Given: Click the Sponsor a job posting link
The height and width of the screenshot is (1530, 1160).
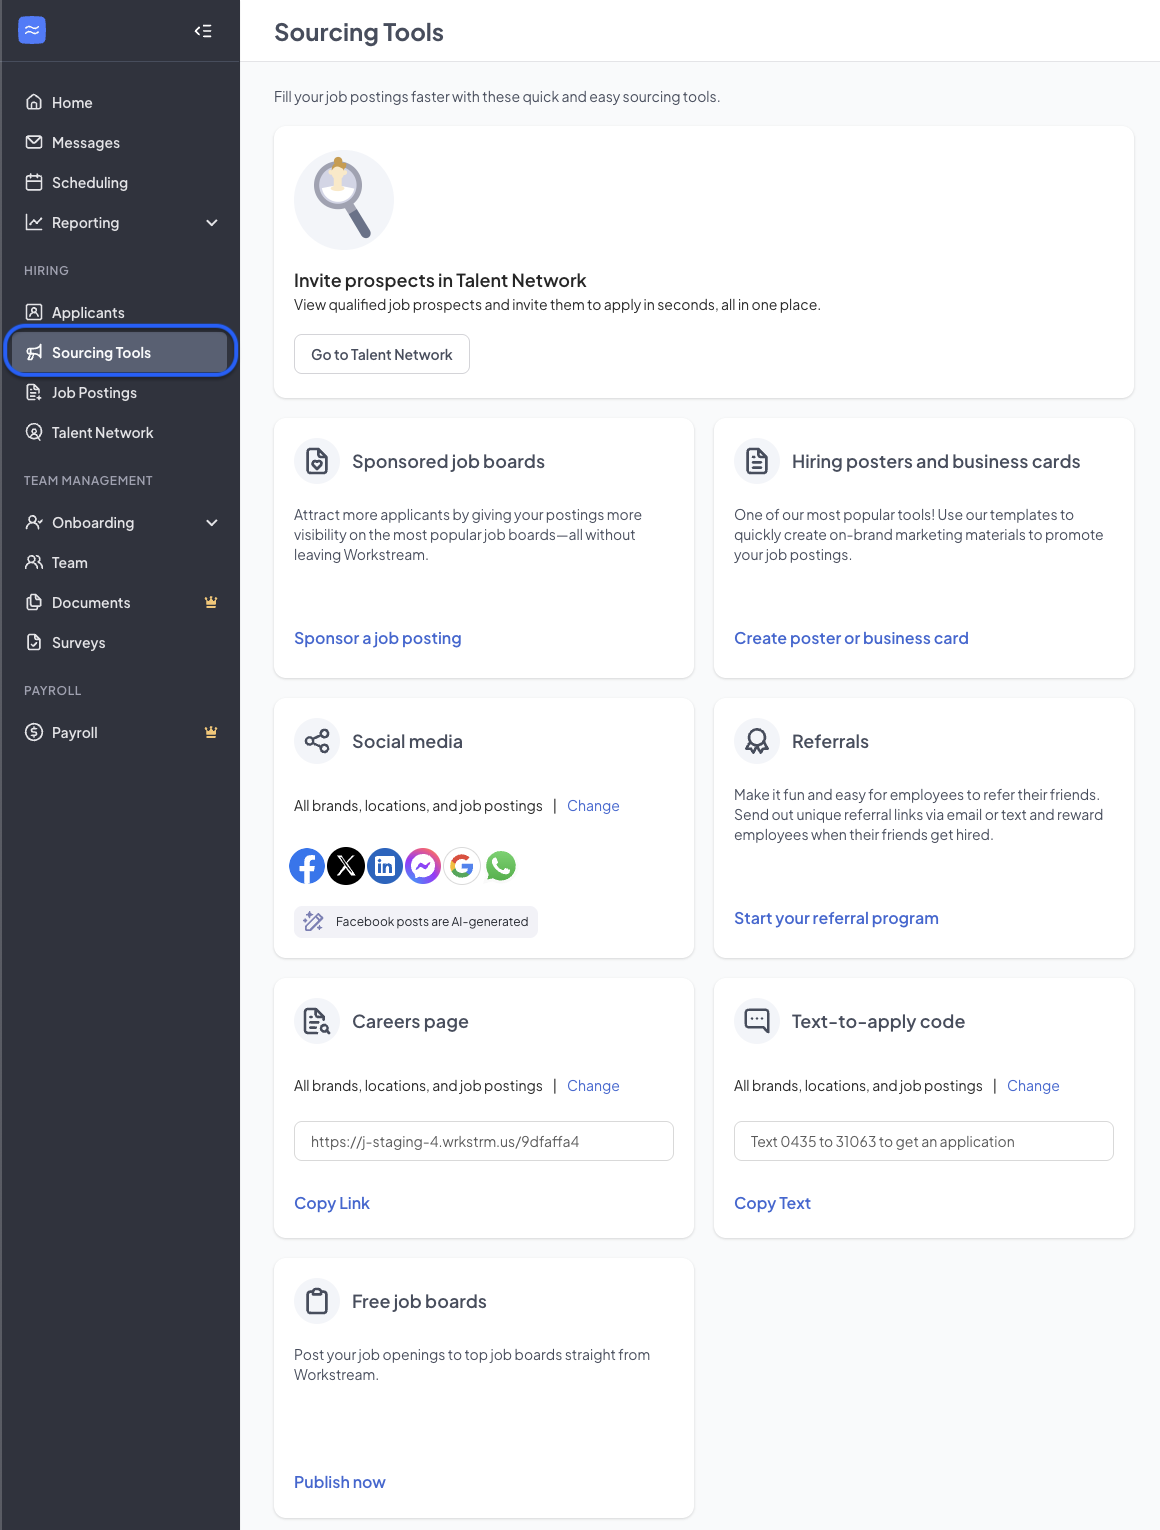Looking at the screenshot, I should click(378, 638).
